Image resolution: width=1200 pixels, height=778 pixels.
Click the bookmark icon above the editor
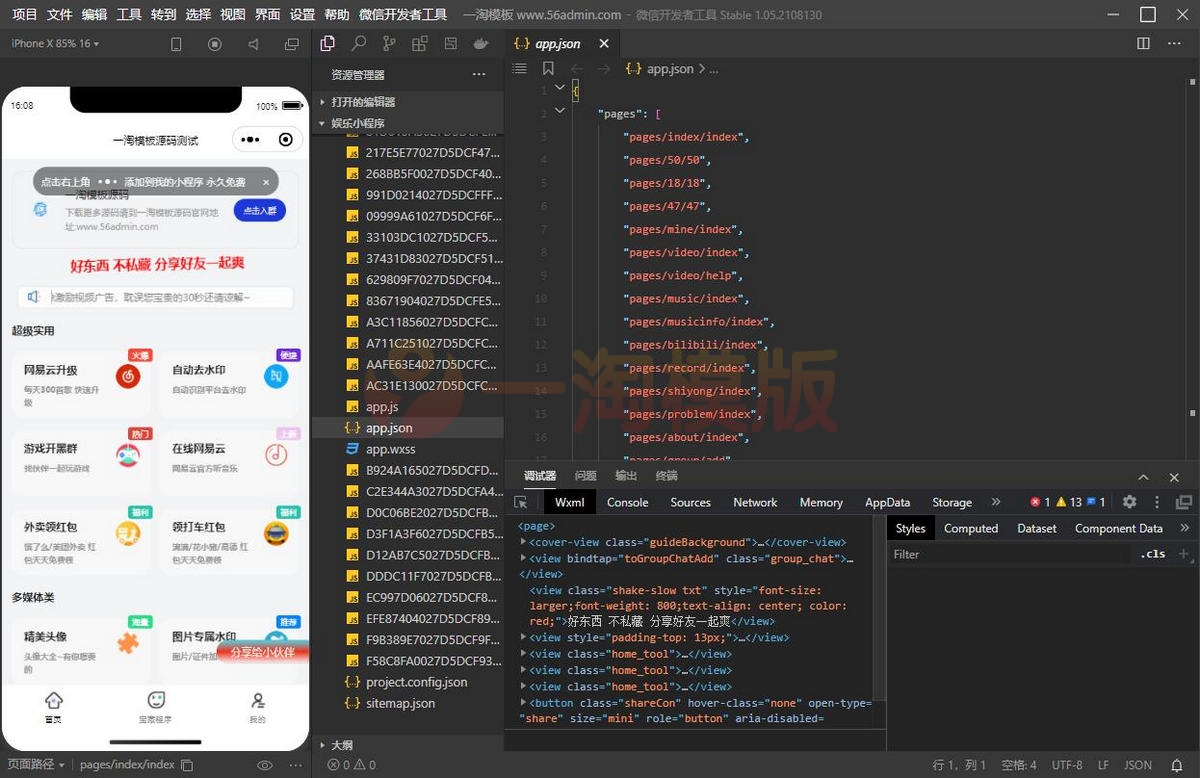pyautogui.click(x=548, y=69)
